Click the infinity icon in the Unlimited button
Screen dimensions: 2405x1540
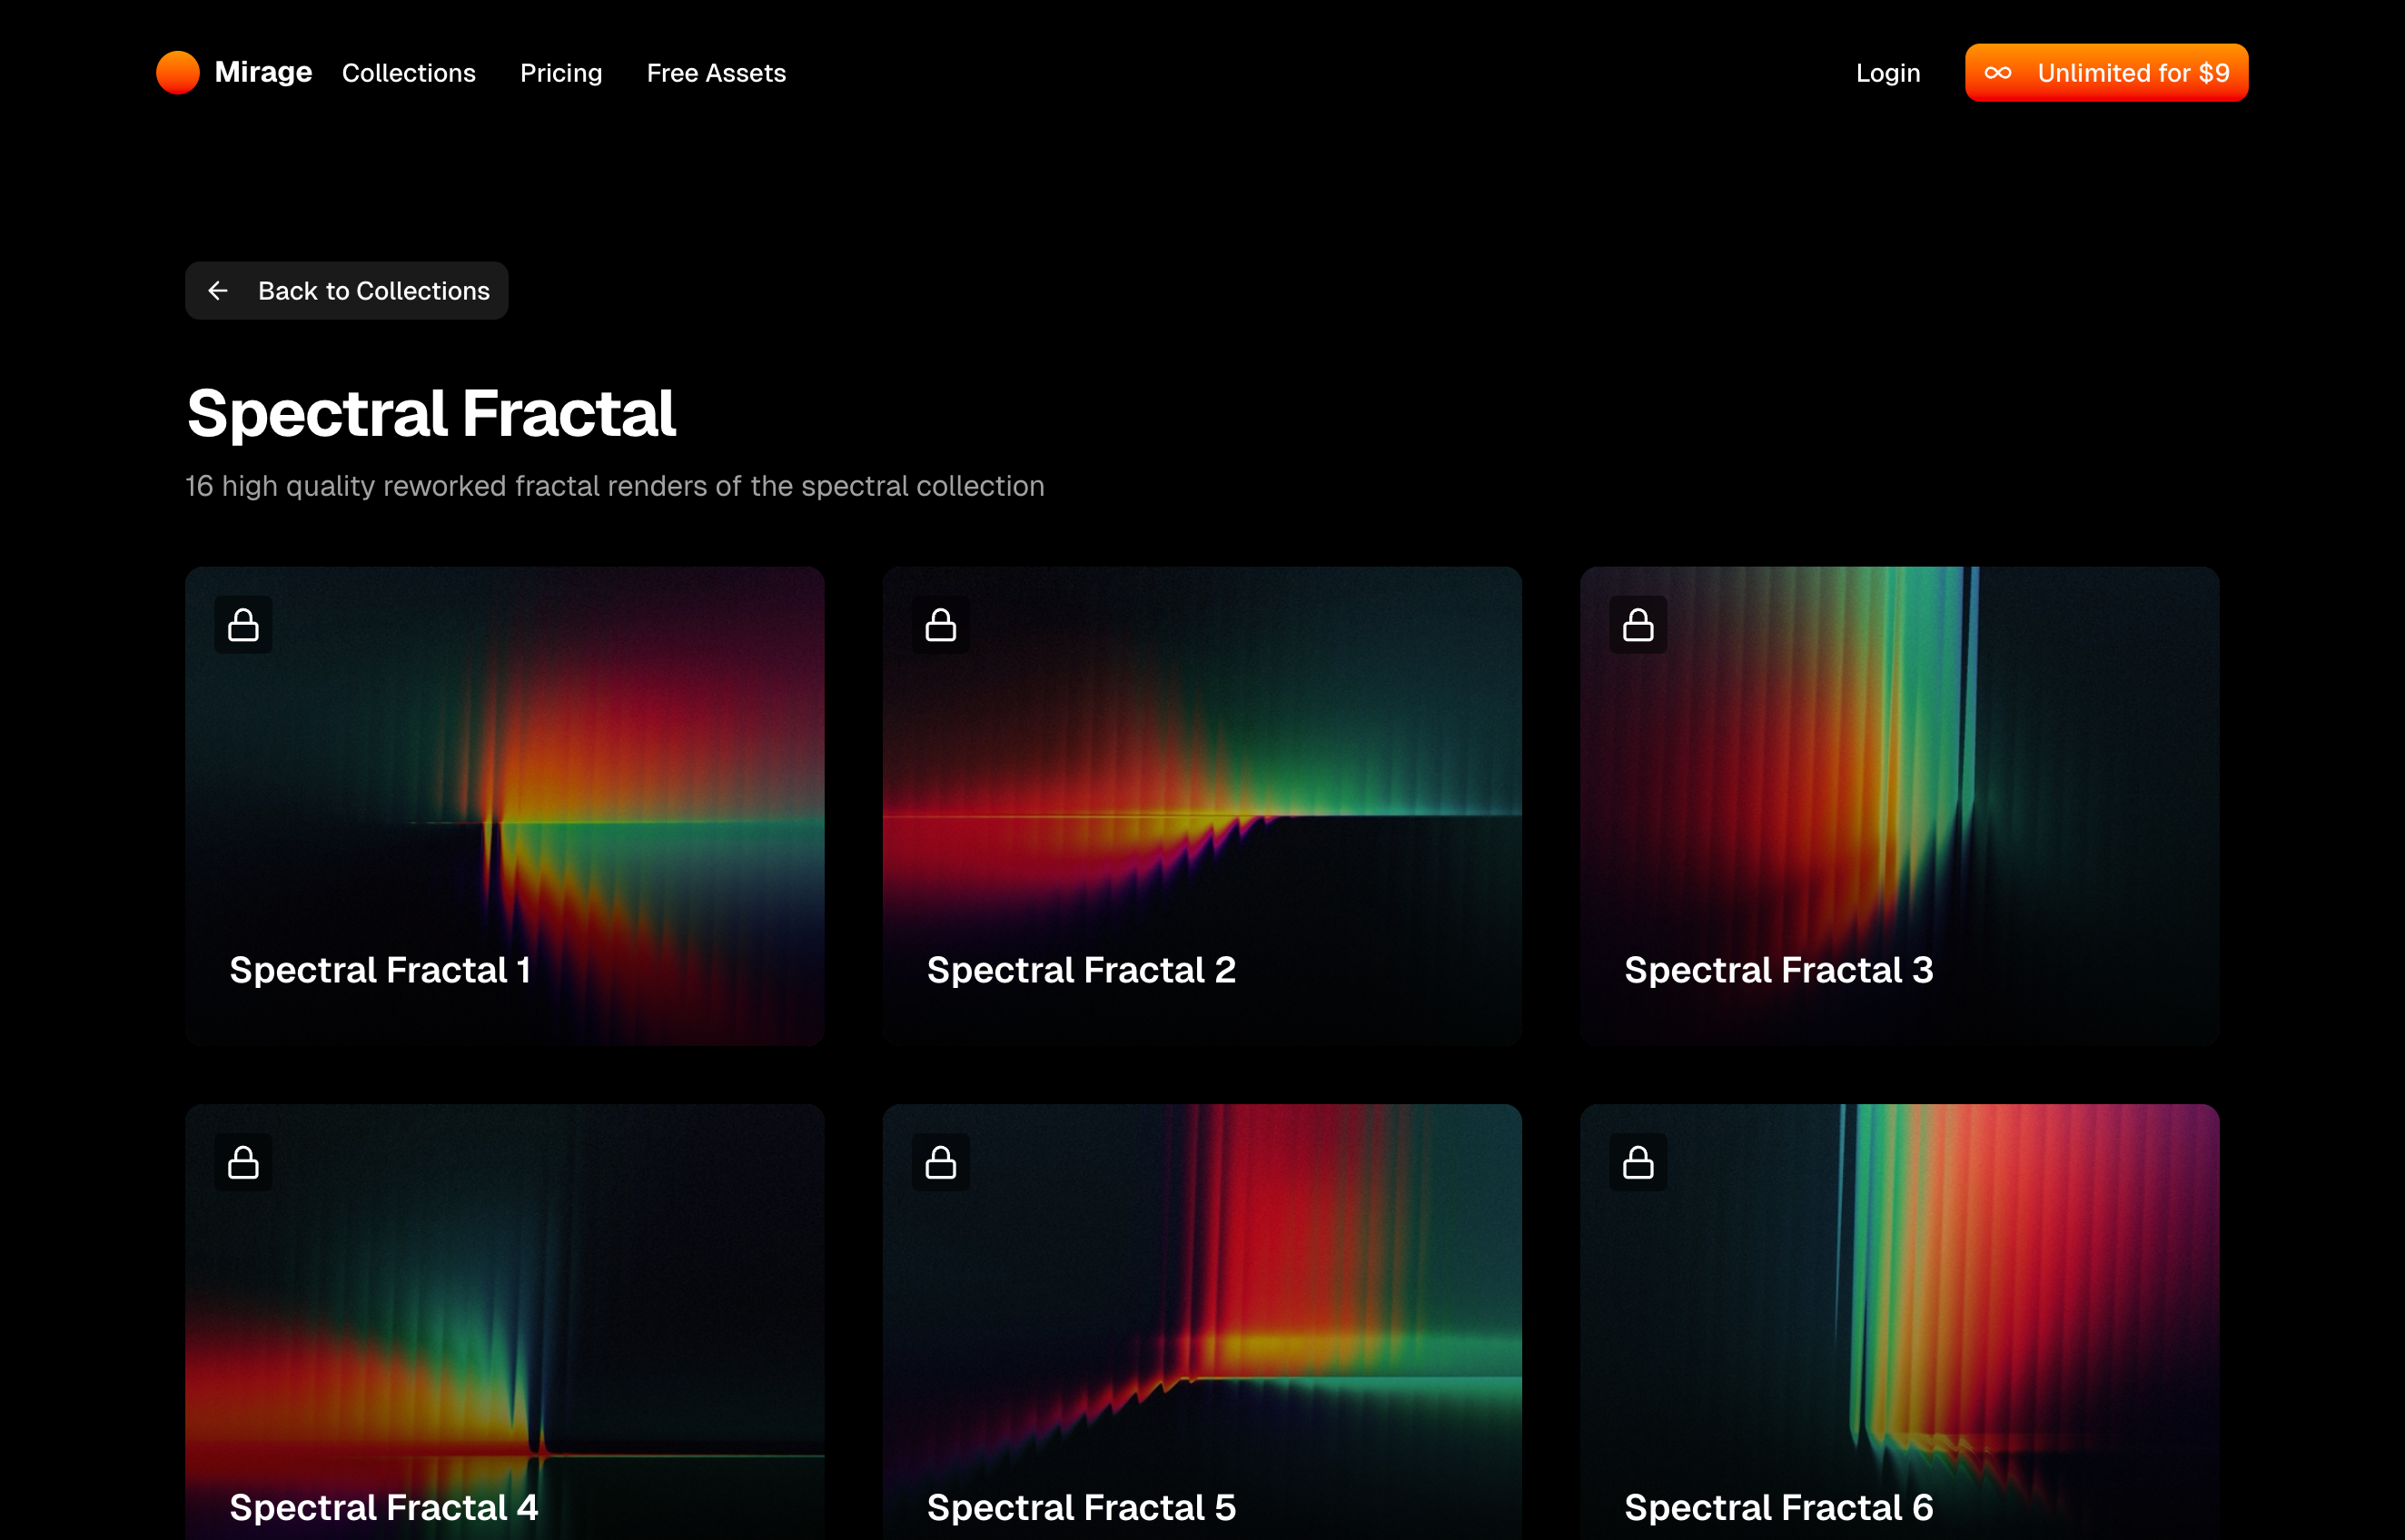tap(1997, 73)
